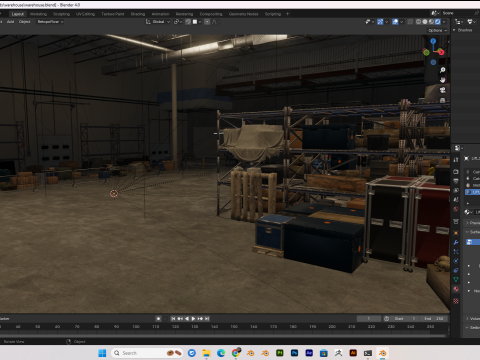
Task: Open the overlays settings dropdown arrow
Action: [x=401, y=22]
